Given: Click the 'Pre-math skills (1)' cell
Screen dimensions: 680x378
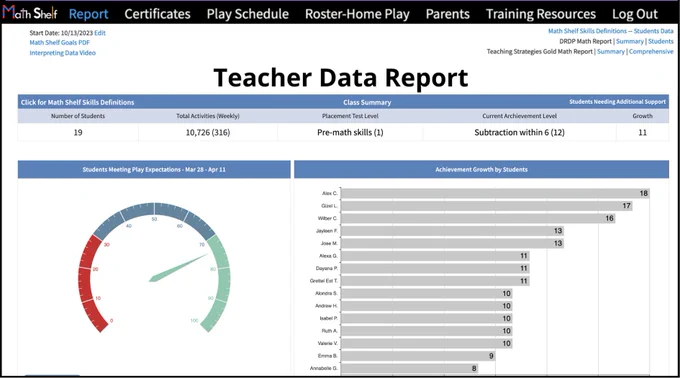Looking at the screenshot, I should 350,133.
